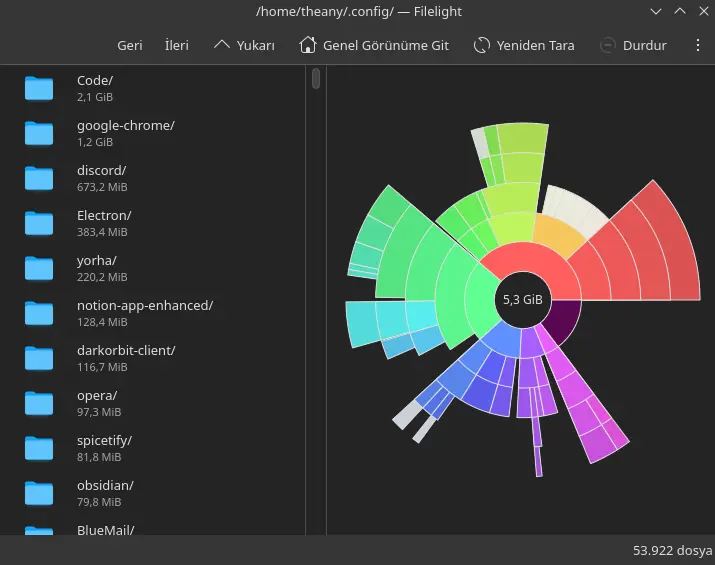
Task: Click the Geri back button
Action: [130, 46]
